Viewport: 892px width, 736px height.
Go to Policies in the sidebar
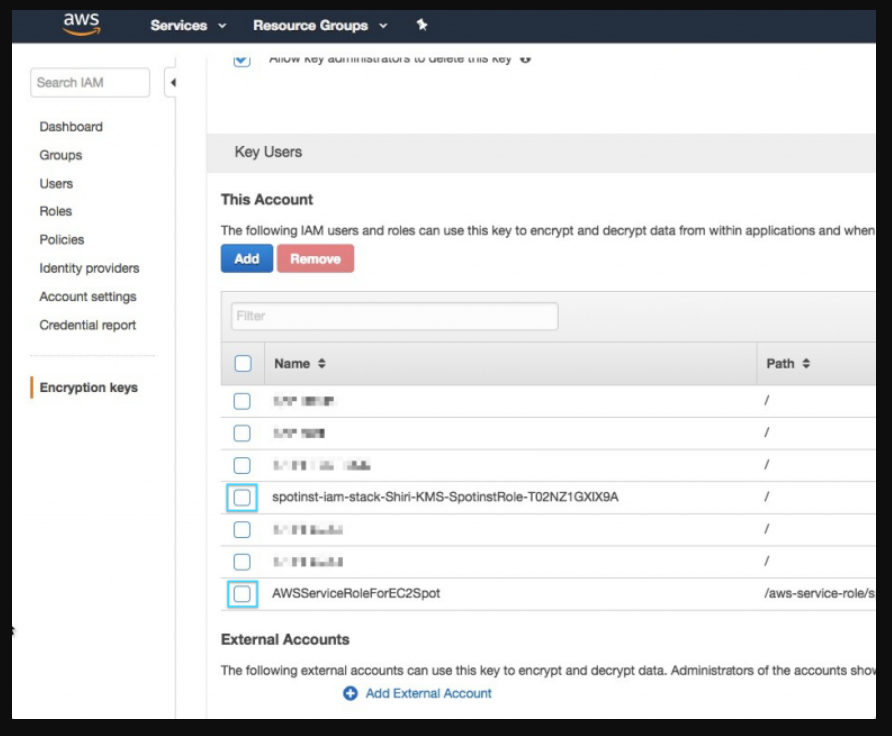(x=62, y=240)
